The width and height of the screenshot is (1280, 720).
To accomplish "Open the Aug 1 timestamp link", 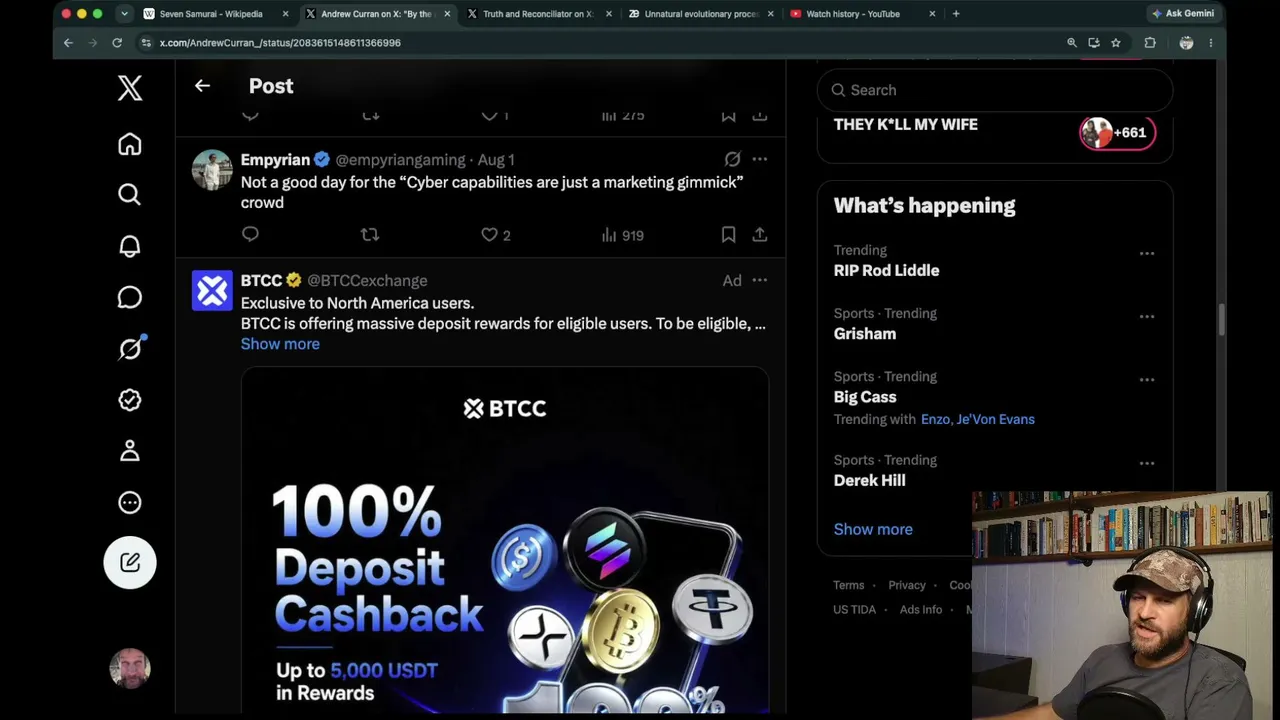I will (496, 160).
